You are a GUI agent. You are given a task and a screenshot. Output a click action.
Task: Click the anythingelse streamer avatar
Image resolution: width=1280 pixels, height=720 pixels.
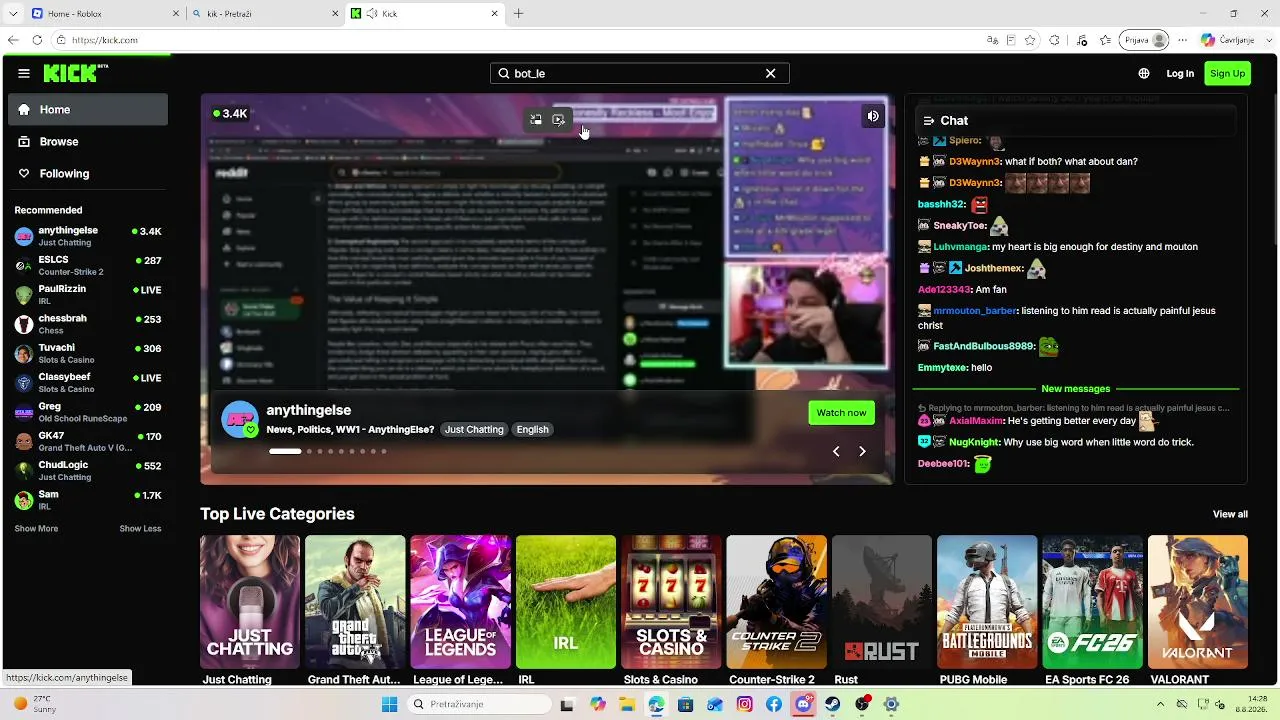click(240, 420)
